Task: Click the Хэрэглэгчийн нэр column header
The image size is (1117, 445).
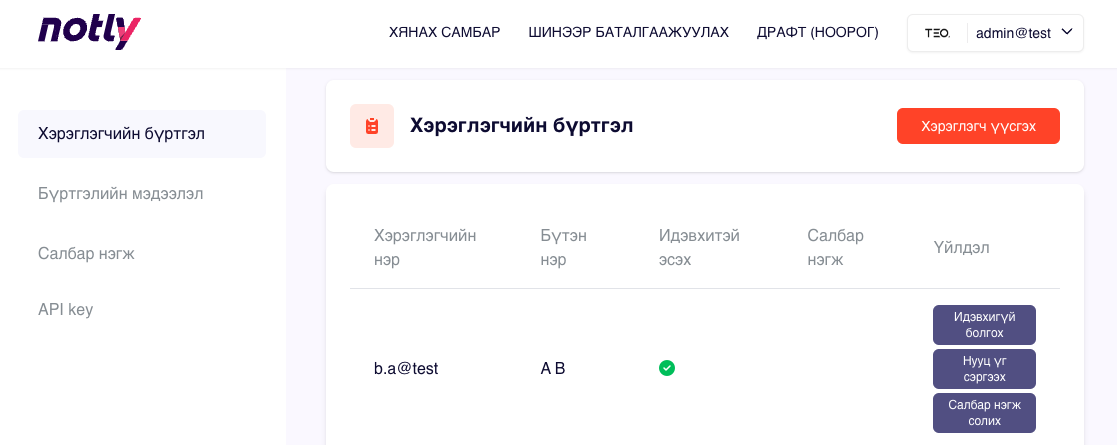Action: coord(424,247)
